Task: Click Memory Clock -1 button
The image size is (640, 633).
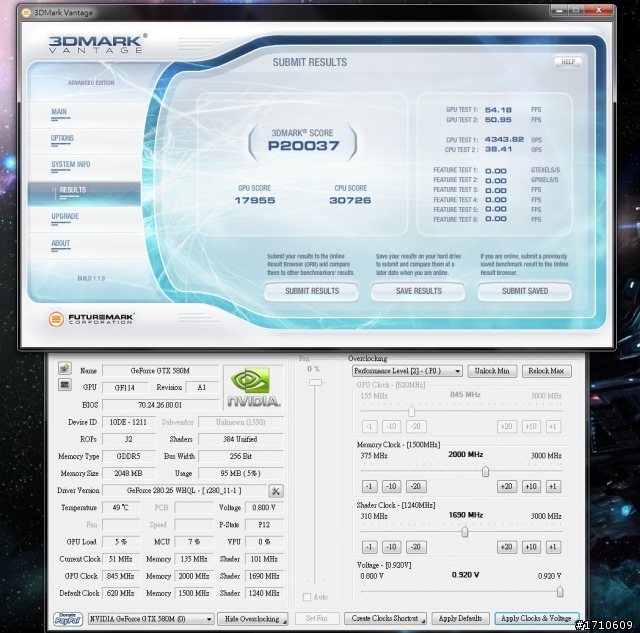Action: pyautogui.click(x=369, y=486)
